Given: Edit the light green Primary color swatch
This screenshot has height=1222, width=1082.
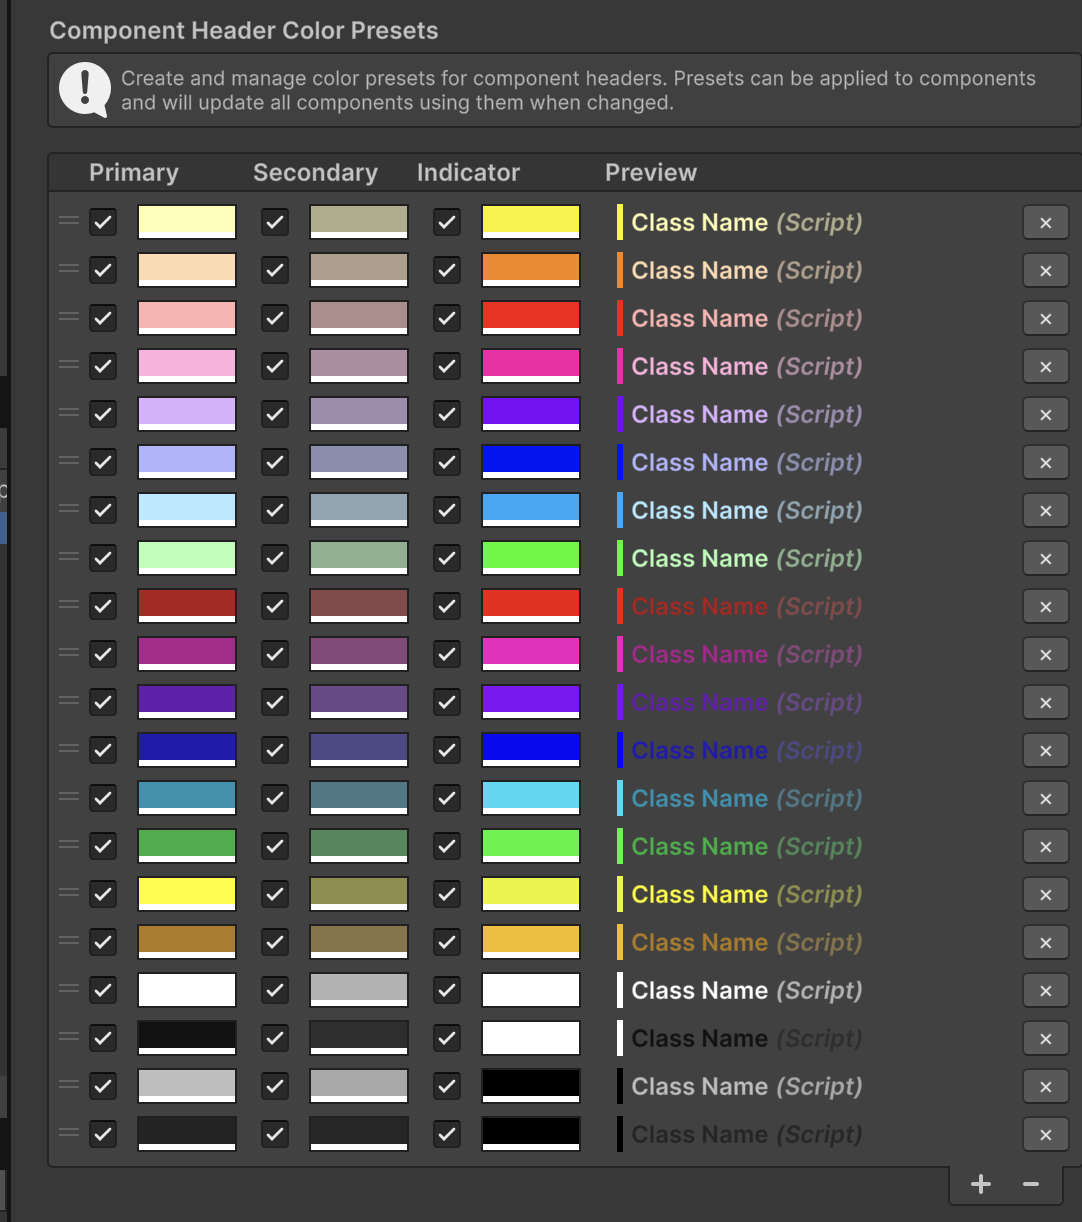Looking at the screenshot, I should point(187,558).
